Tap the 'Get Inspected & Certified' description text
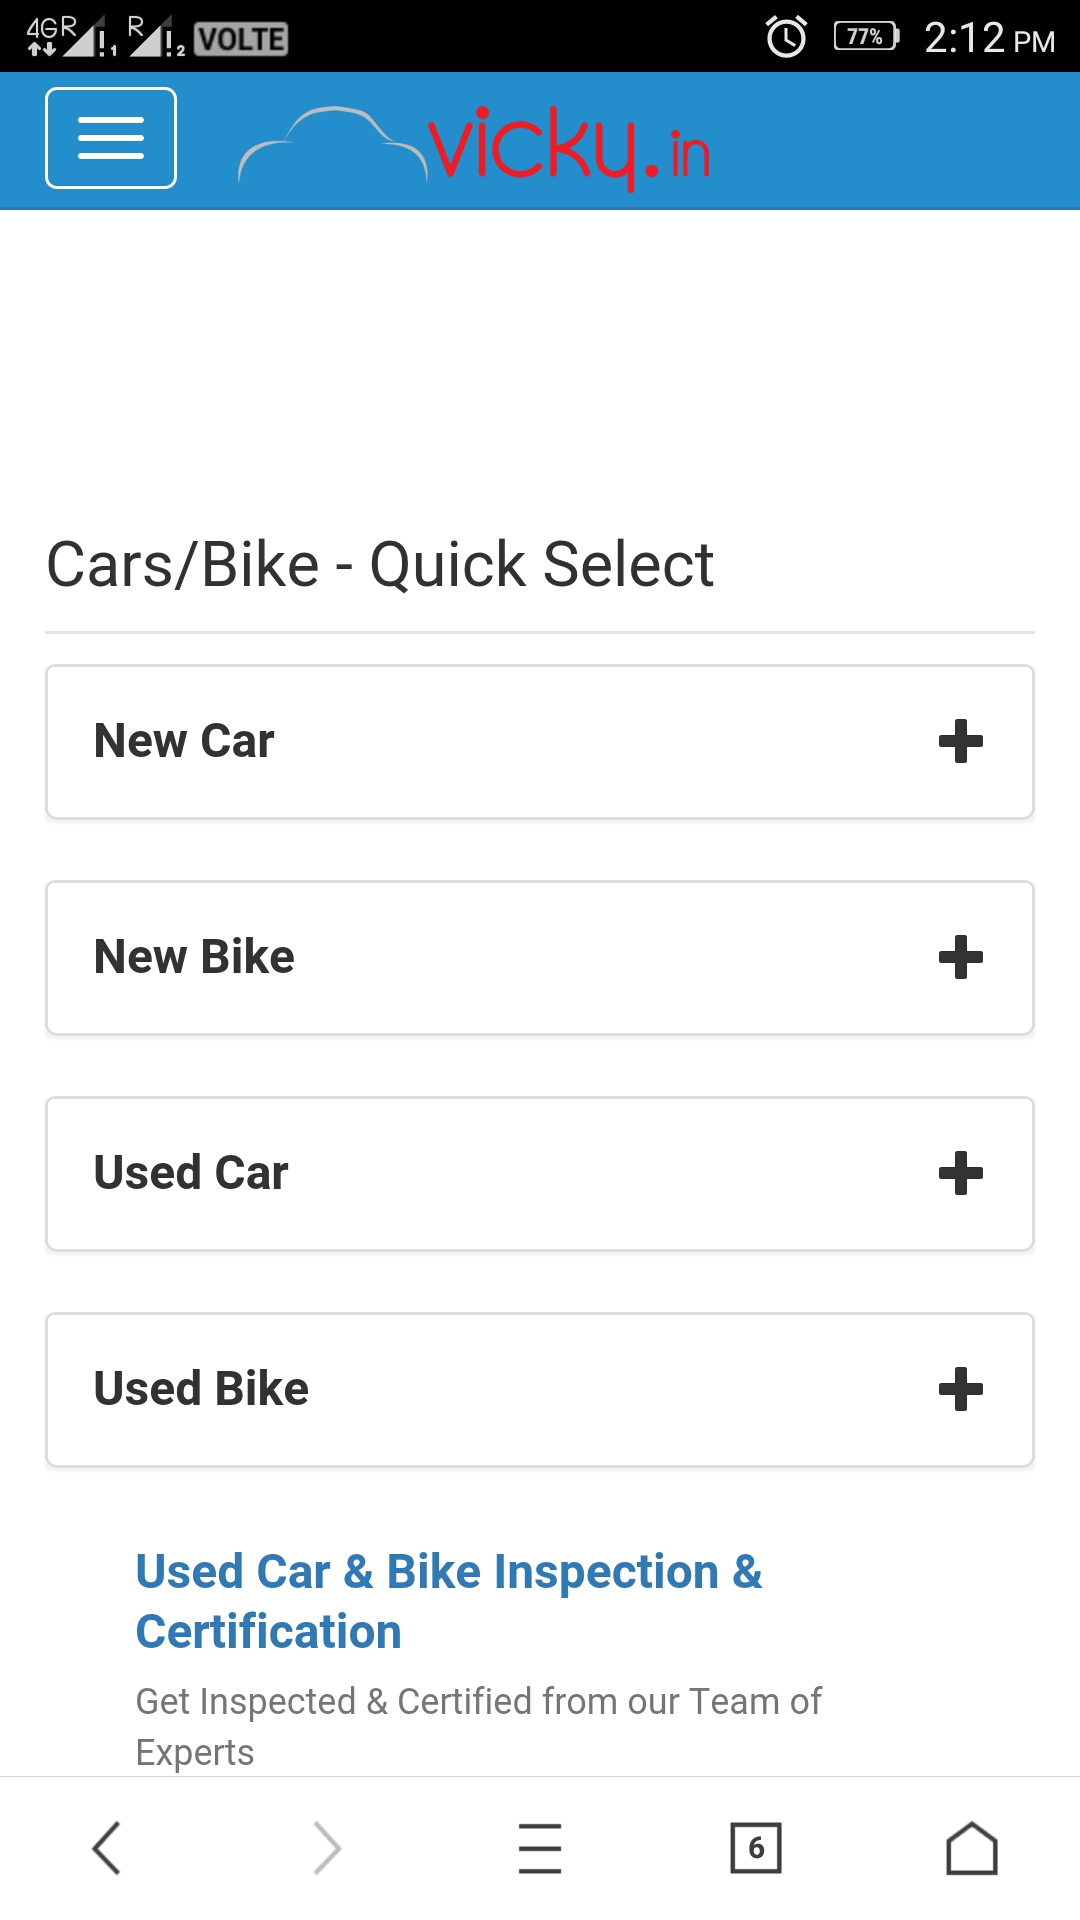This screenshot has height=1920, width=1080. pyautogui.click(x=478, y=1726)
